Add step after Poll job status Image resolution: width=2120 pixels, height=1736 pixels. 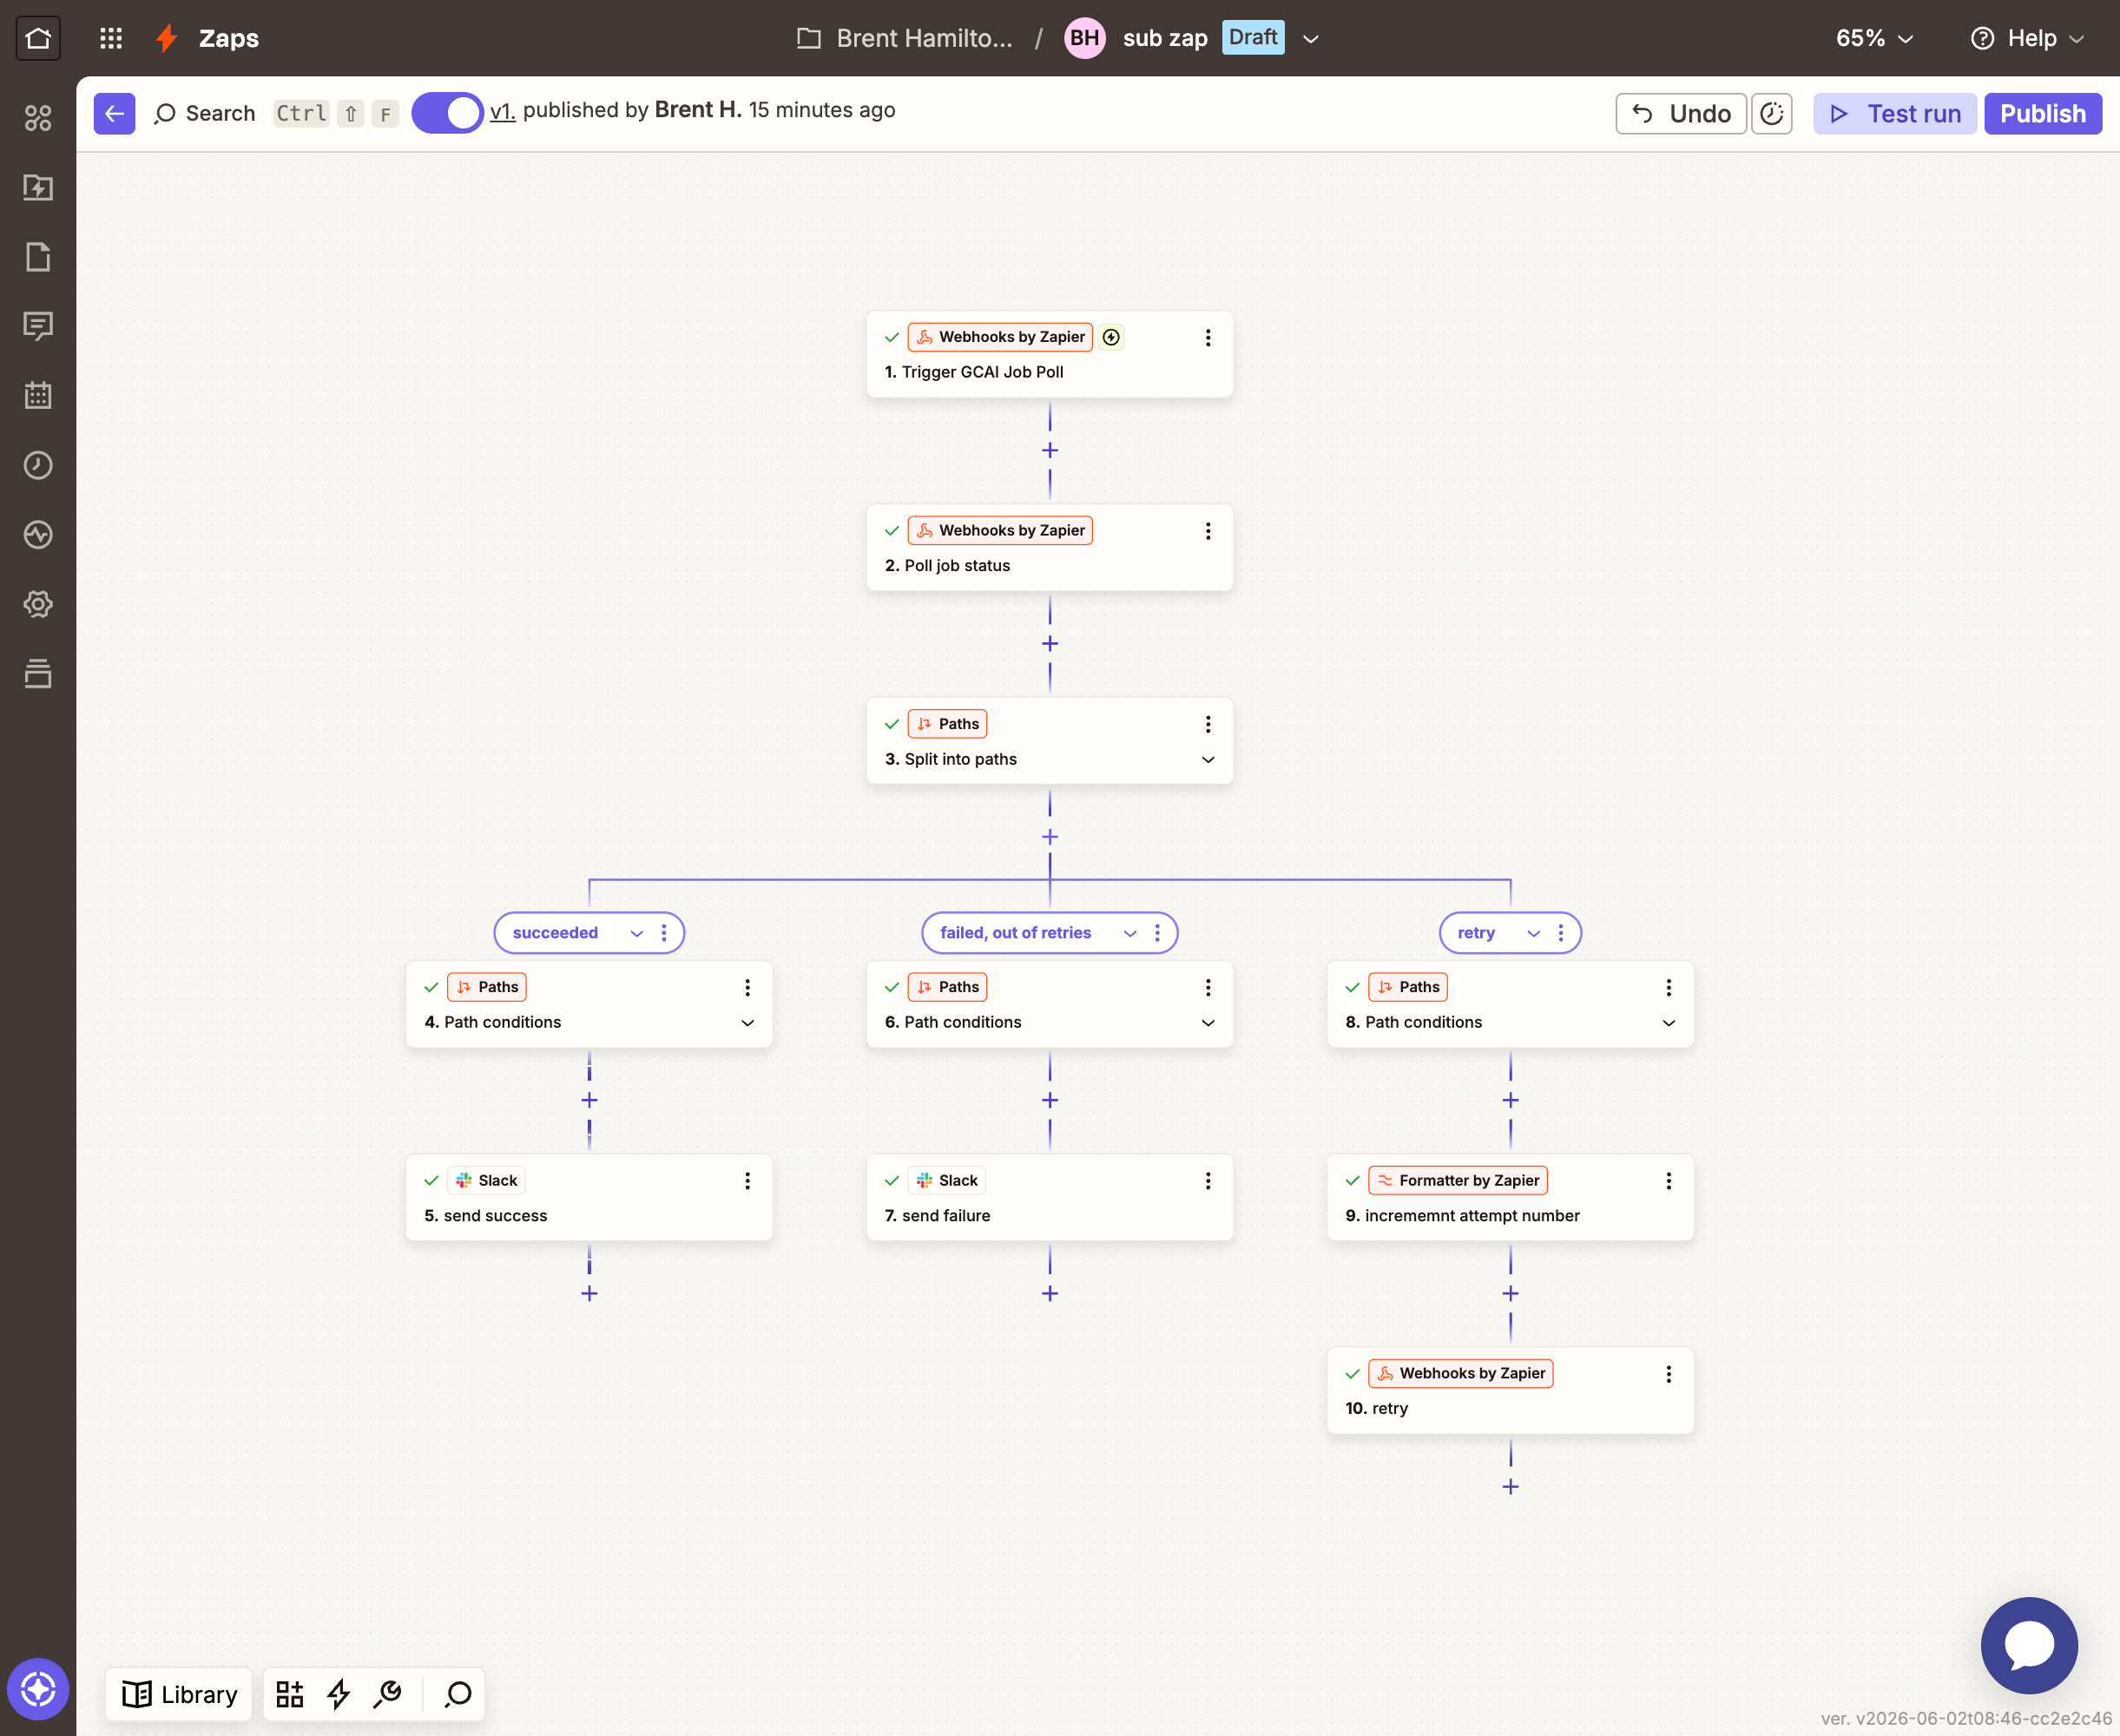1050,644
